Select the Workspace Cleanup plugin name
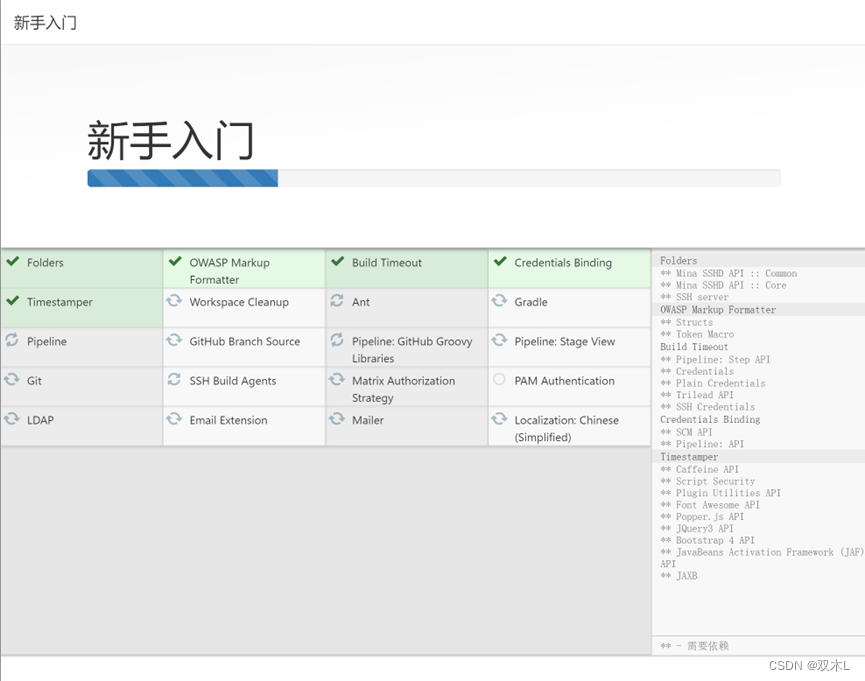Image resolution: width=865 pixels, height=681 pixels. coord(239,302)
